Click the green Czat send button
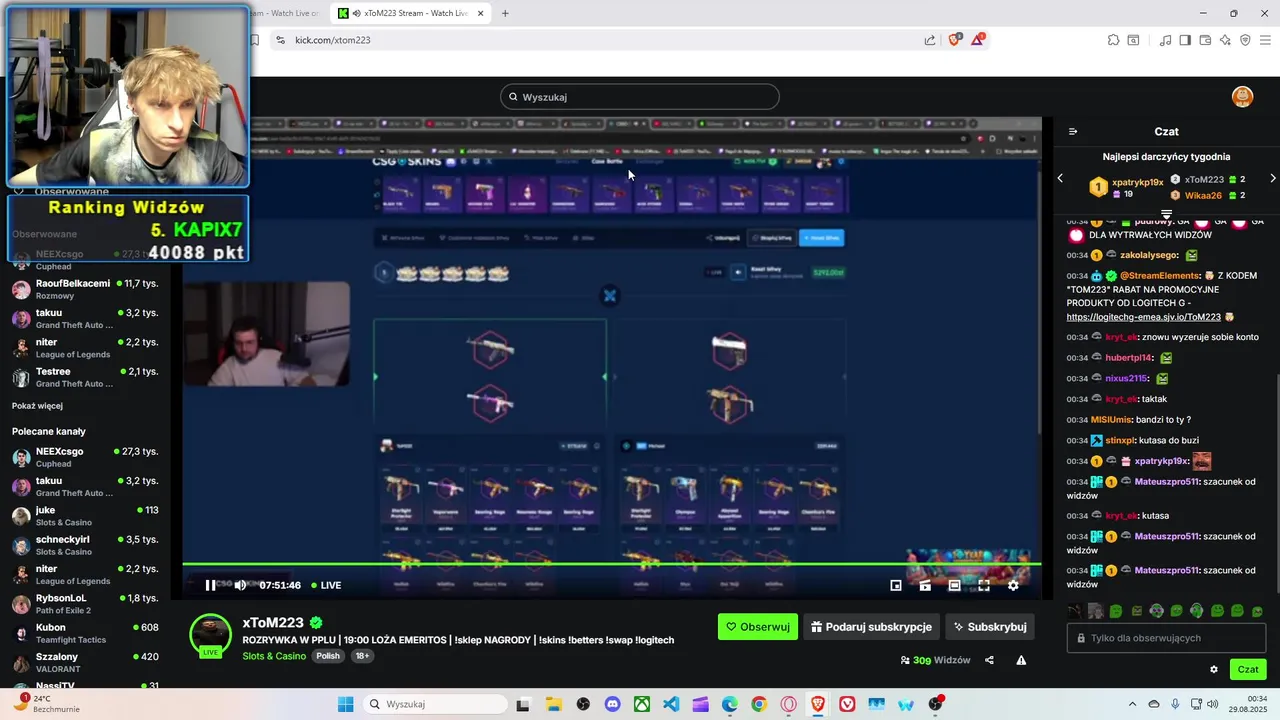This screenshot has width=1280, height=720. [1248, 669]
